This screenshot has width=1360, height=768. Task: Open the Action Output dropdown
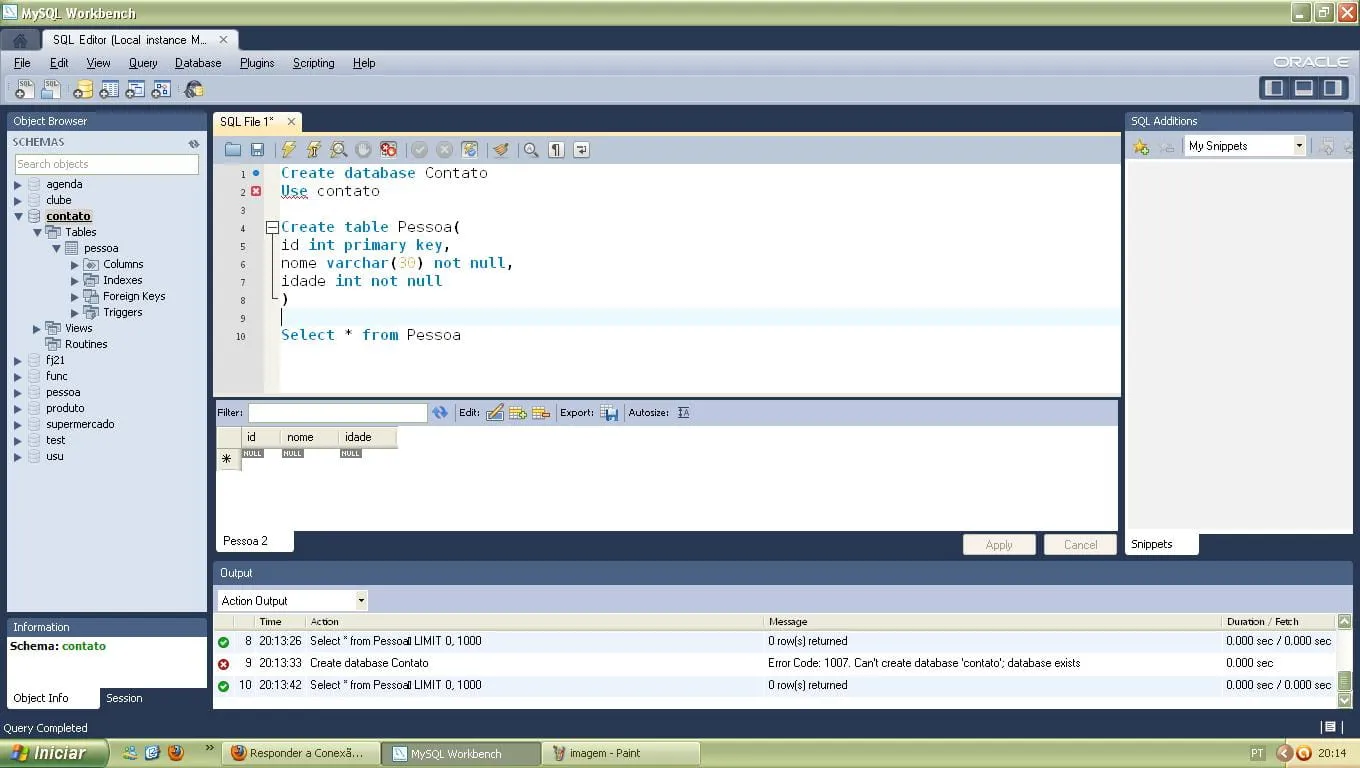pyautogui.click(x=361, y=601)
